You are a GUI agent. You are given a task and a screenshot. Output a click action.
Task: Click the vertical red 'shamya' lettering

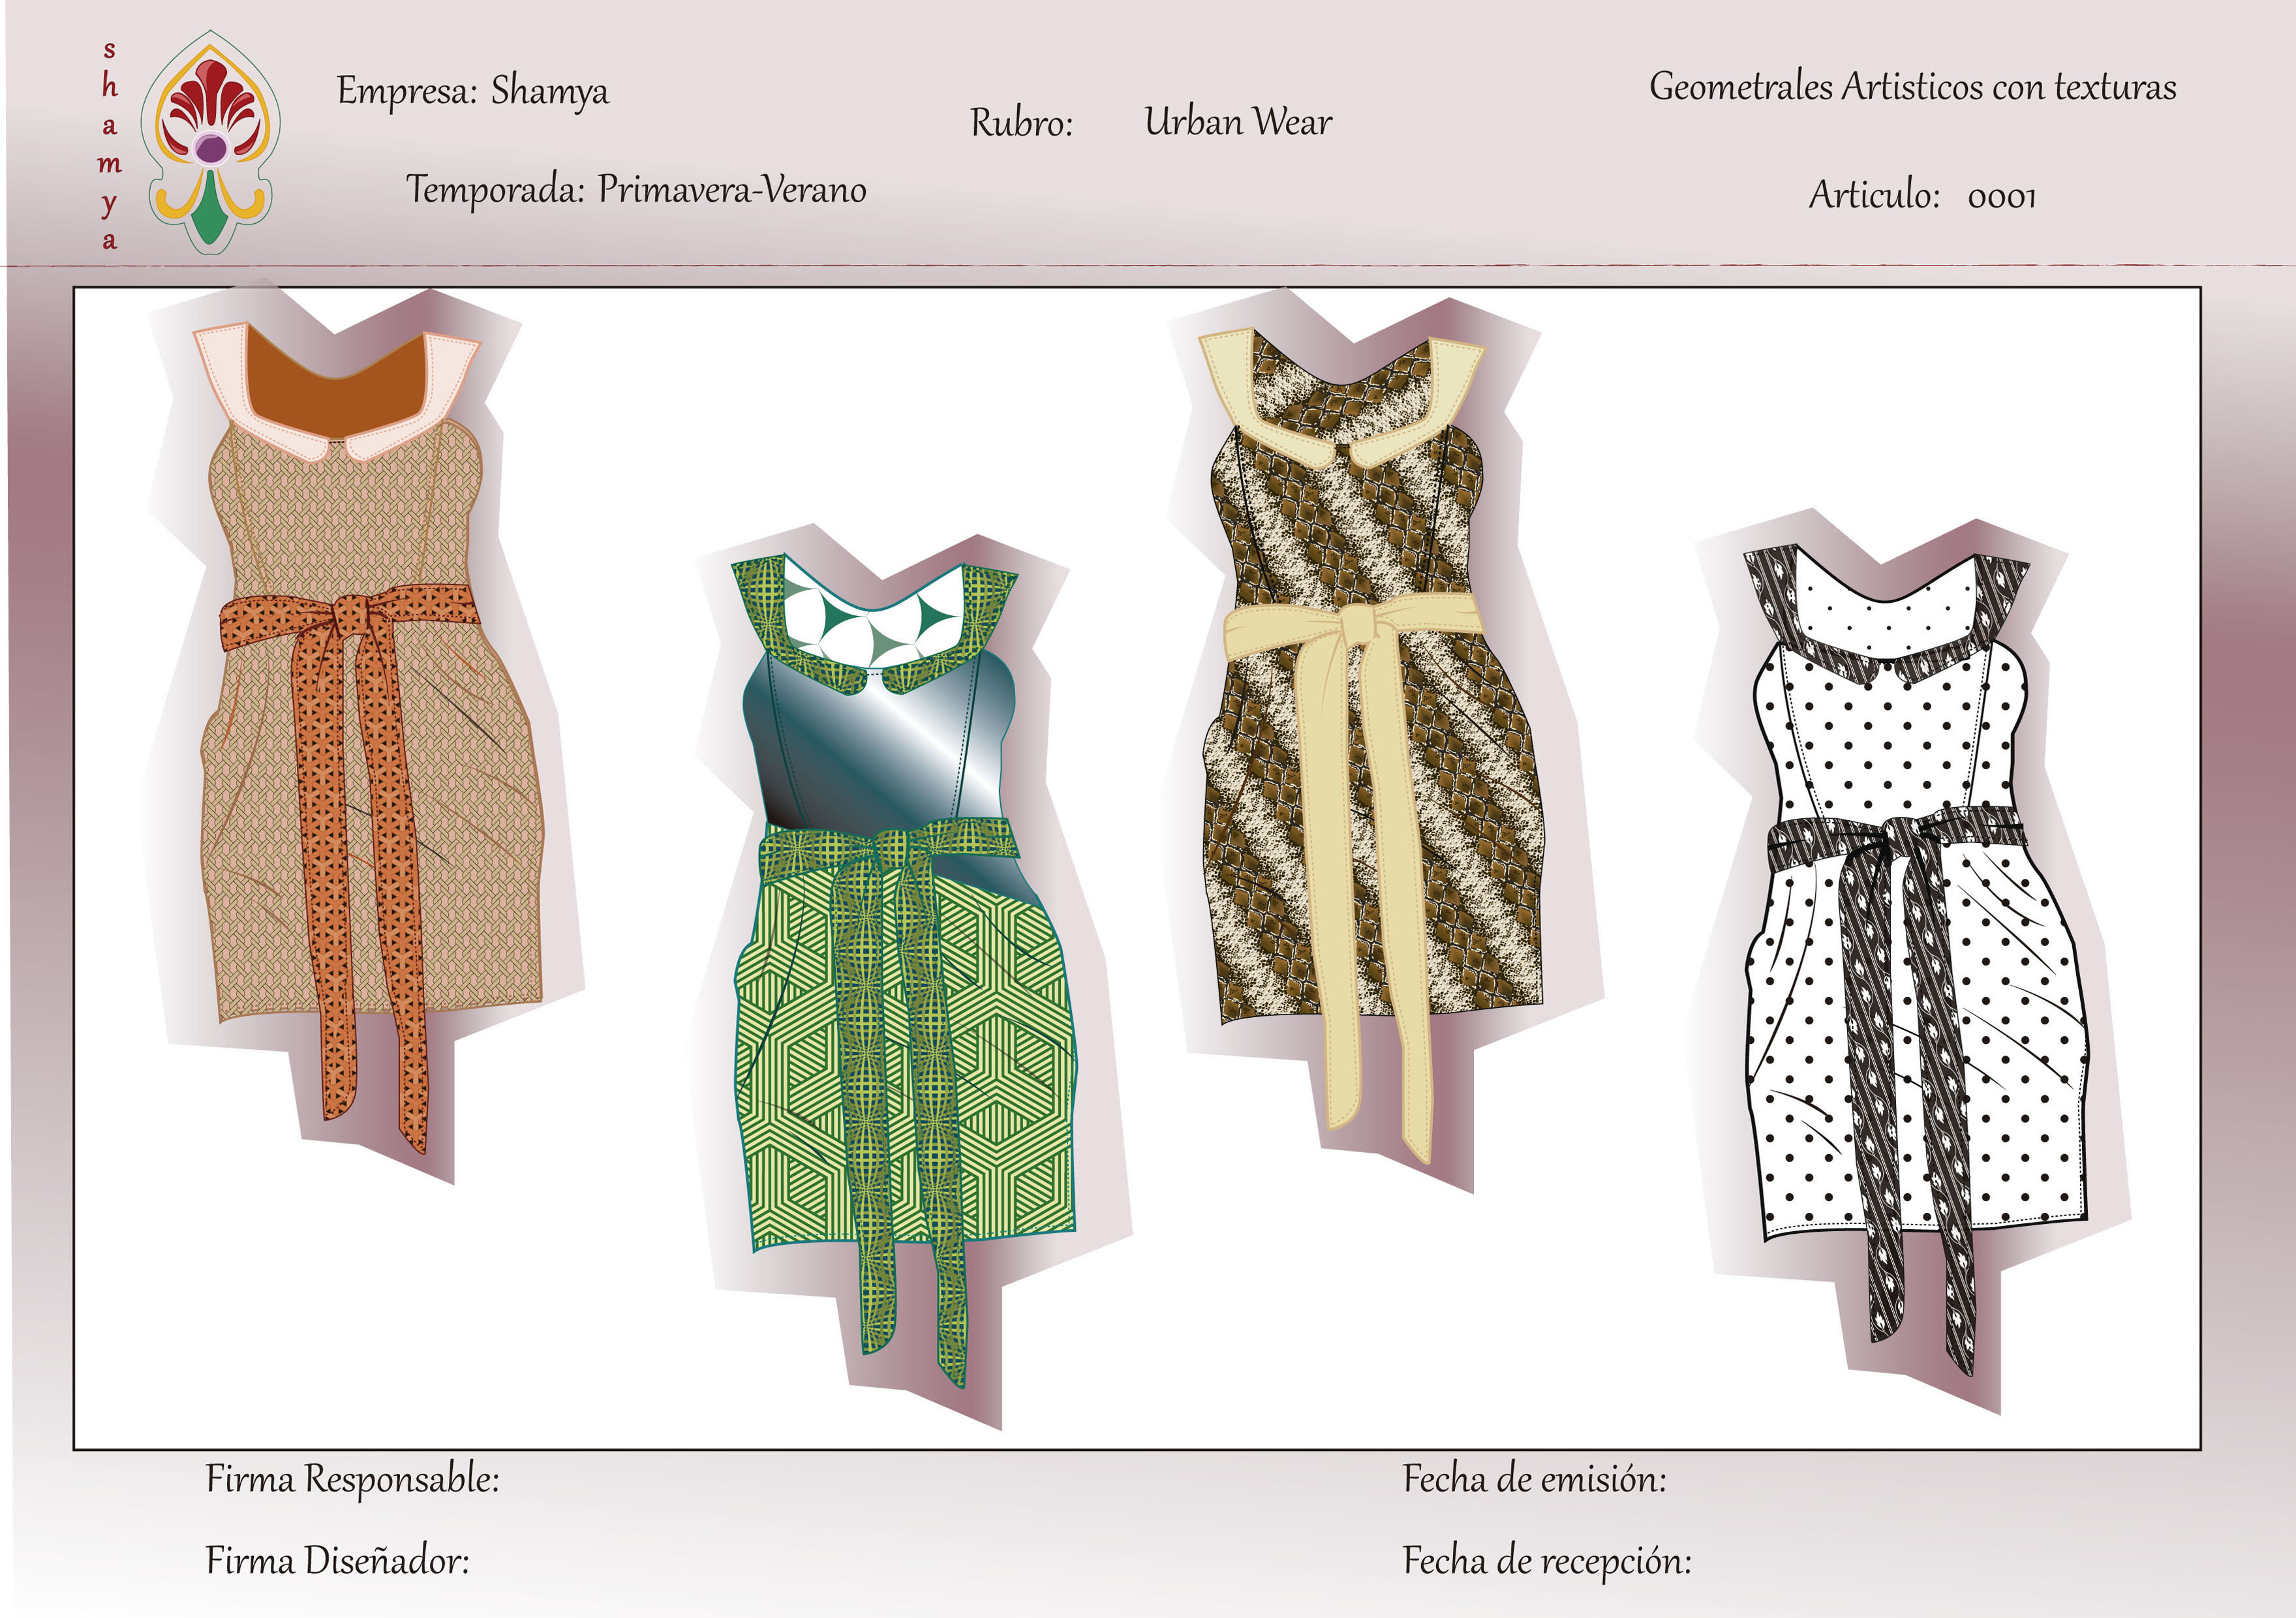click(109, 145)
